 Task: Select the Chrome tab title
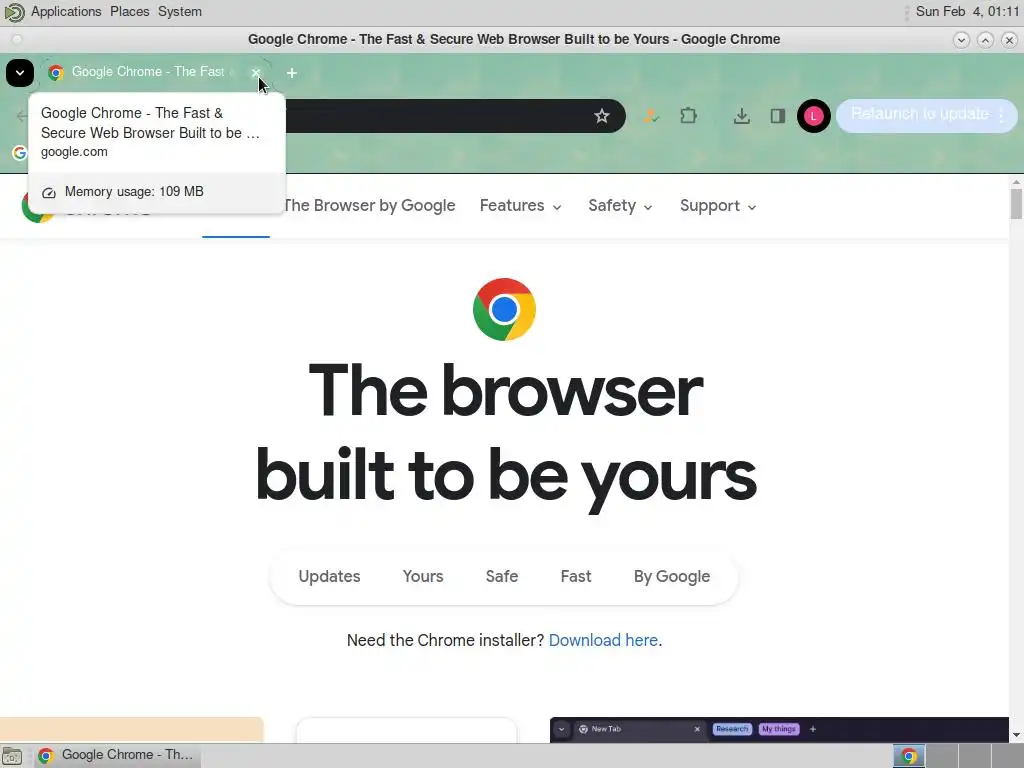coord(148,72)
